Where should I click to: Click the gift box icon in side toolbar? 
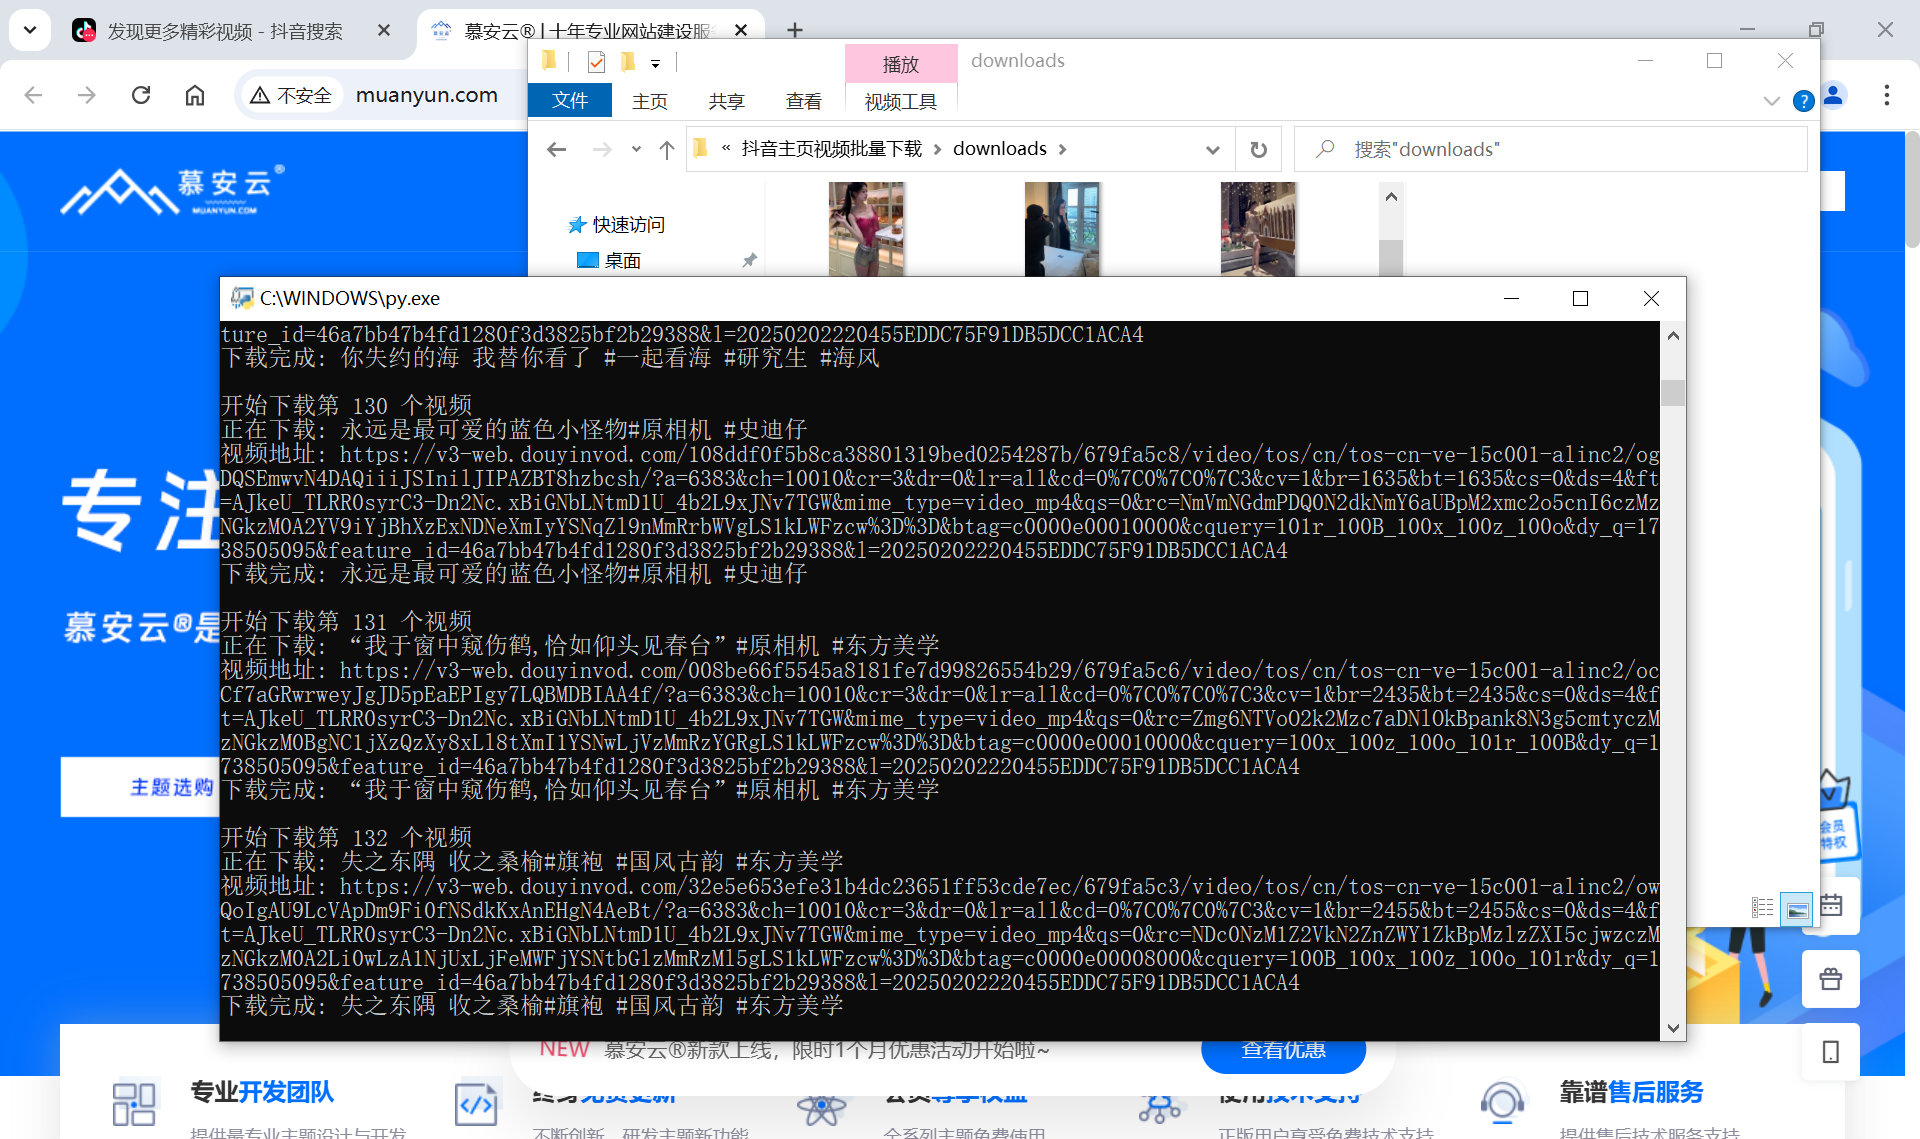pyautogui.click(x=1831, y=979)
